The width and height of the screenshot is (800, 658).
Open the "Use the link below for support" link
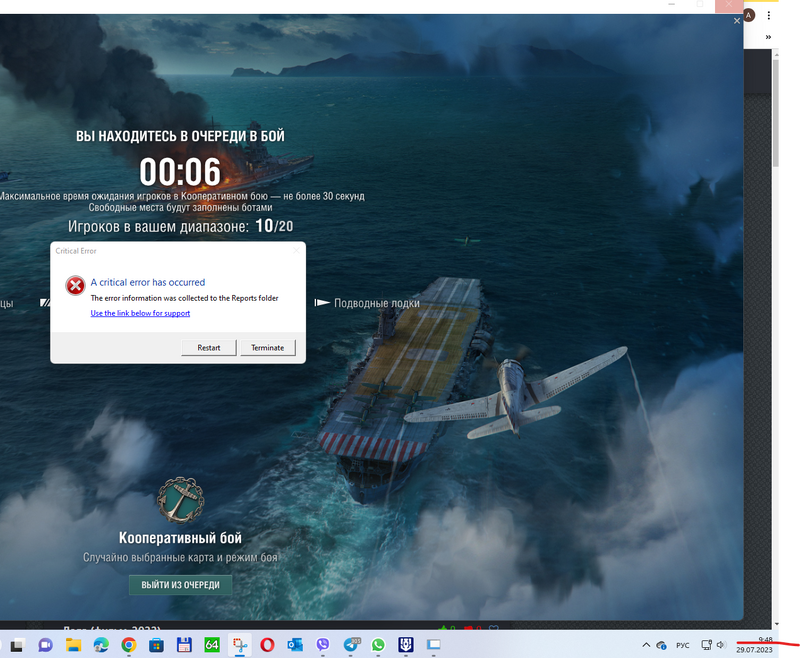[x=140, y=313]
